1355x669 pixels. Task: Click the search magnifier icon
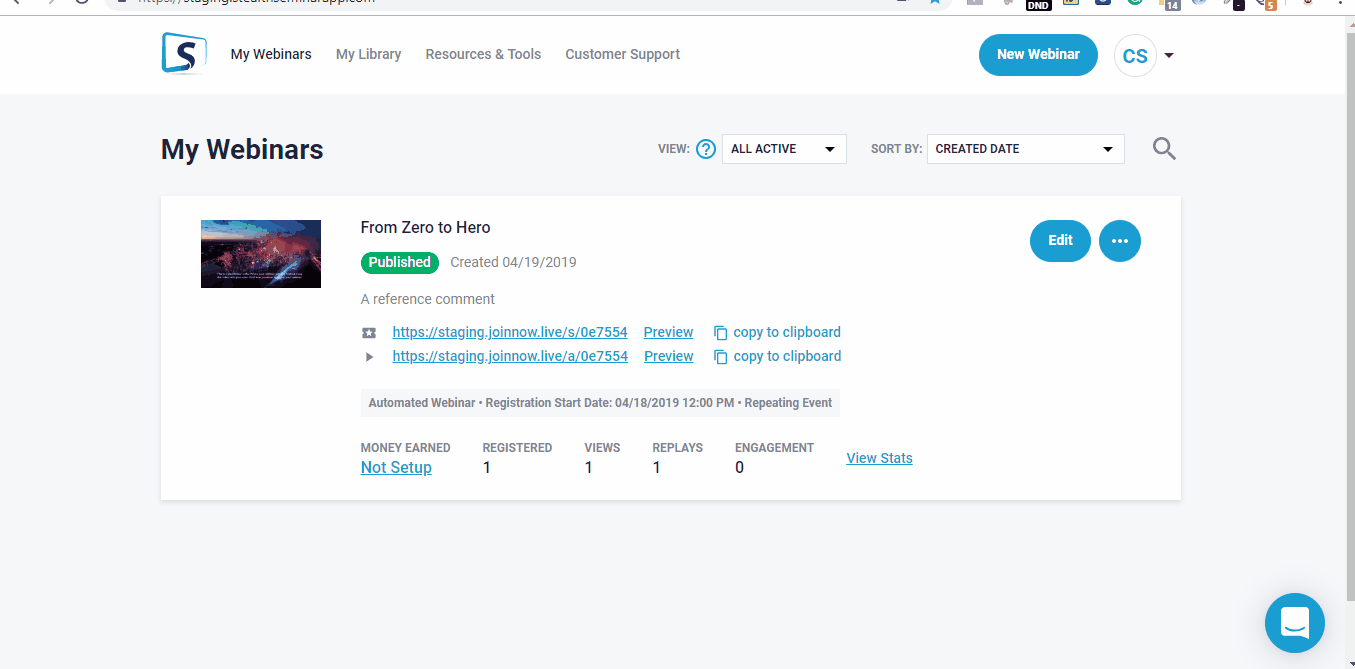click(1164, 149)
